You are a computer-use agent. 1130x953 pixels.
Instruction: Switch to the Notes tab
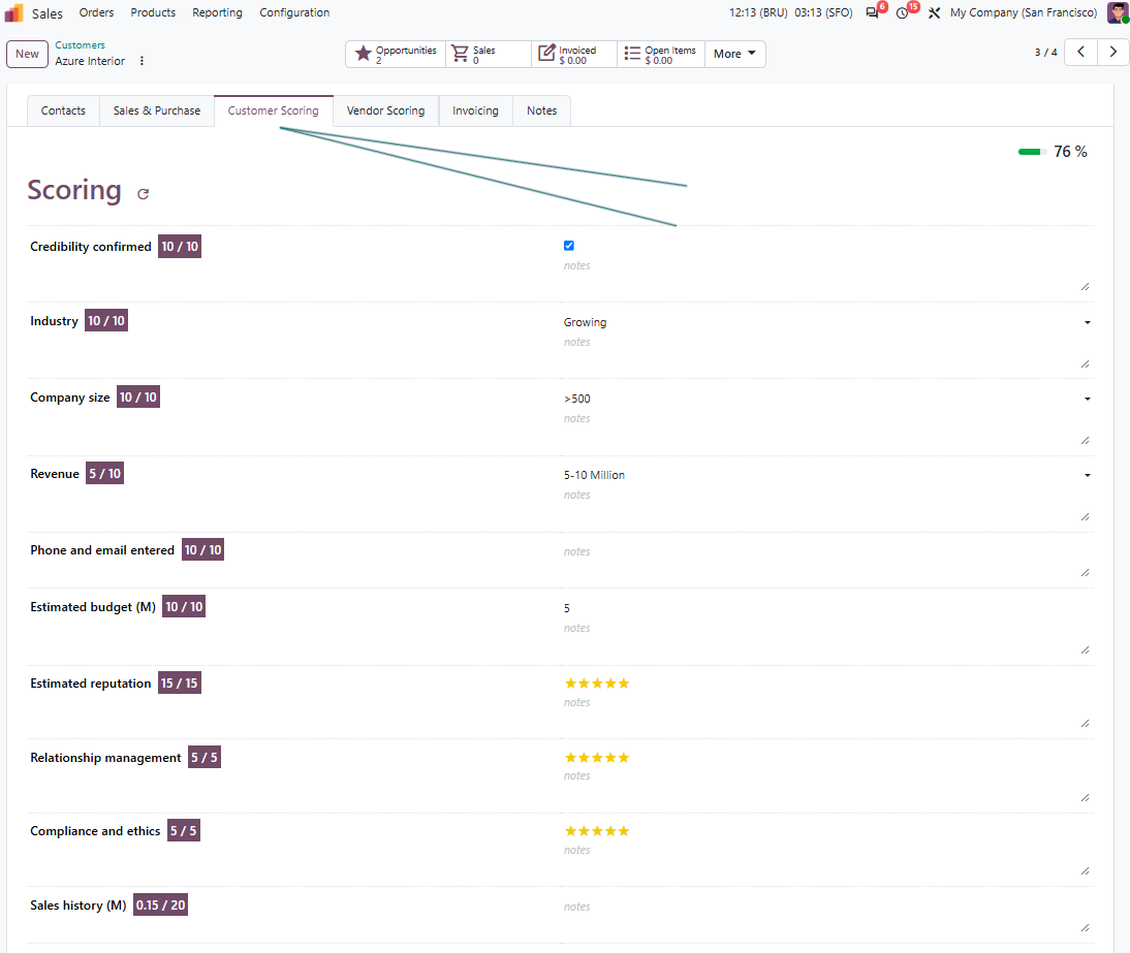(x=542, y=111)
